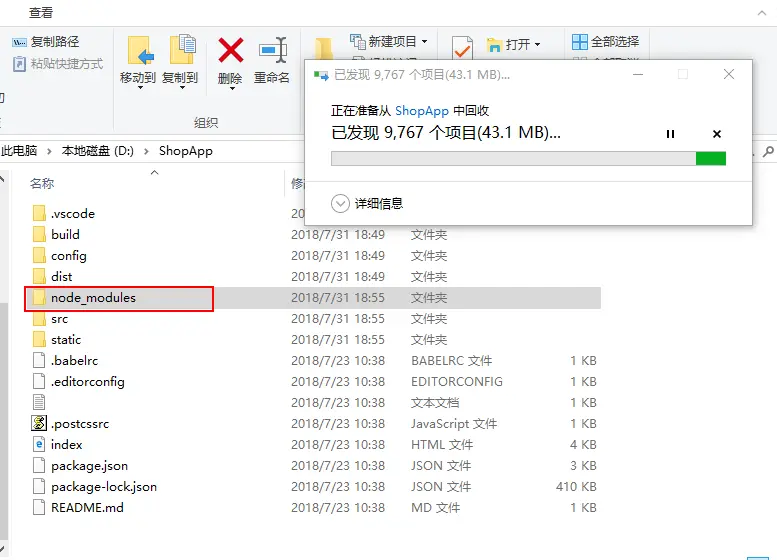Viewport: 777px width, 560px height.
Task: Click the .postcssrc JavaScript file icon
Action: pyautogui.click(x=39, y=423)
